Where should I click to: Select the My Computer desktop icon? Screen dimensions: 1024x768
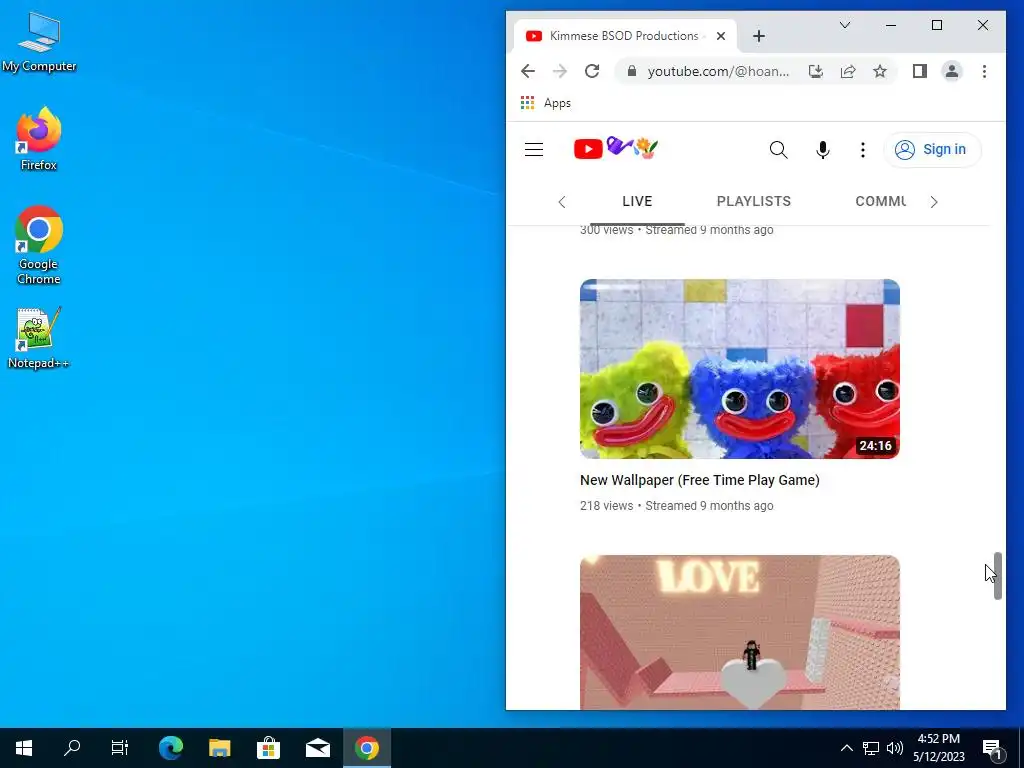39,41
